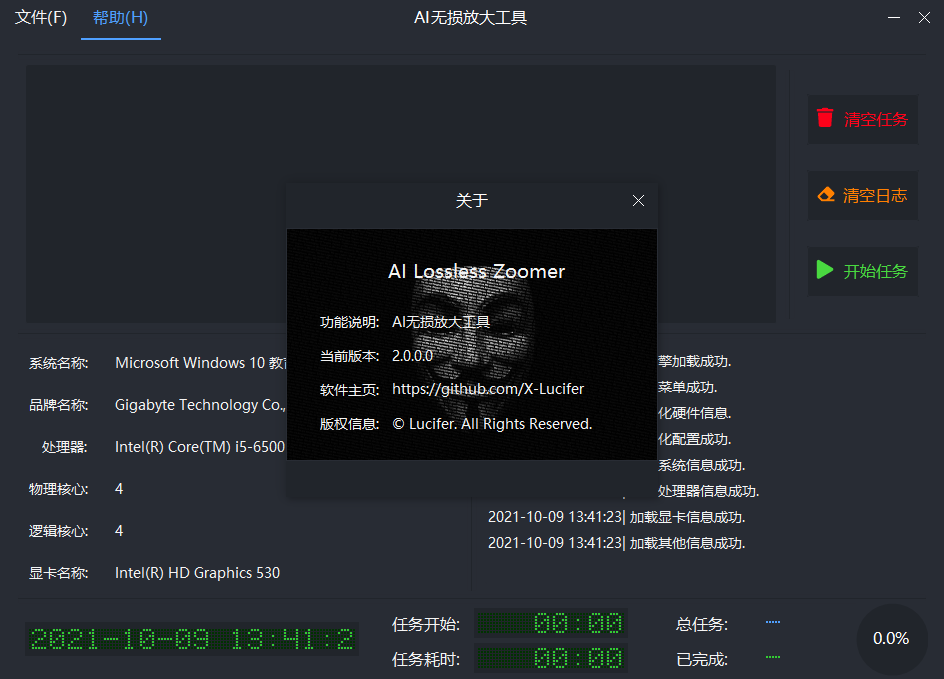Image resolution: width=944 pixels, height=679 pixels.
Task: Click the 处理器 label
Action: (x=64, y=447)
